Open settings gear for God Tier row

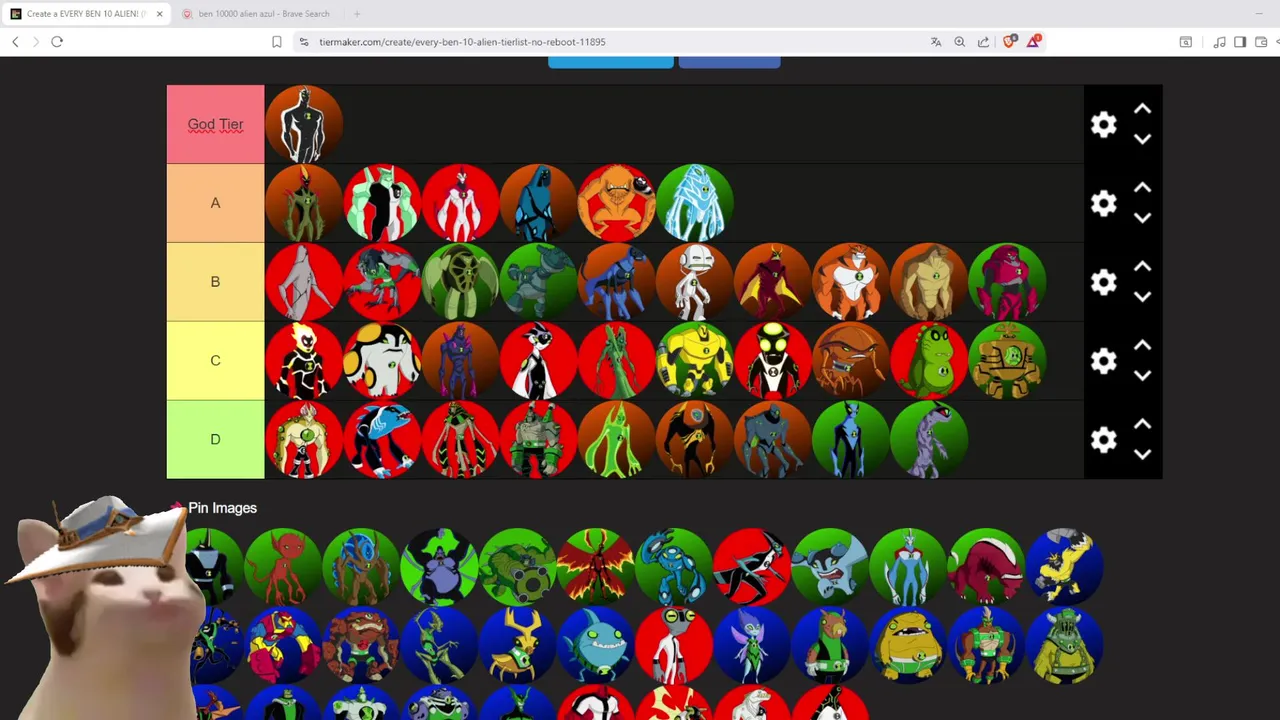coord(1103,124)
